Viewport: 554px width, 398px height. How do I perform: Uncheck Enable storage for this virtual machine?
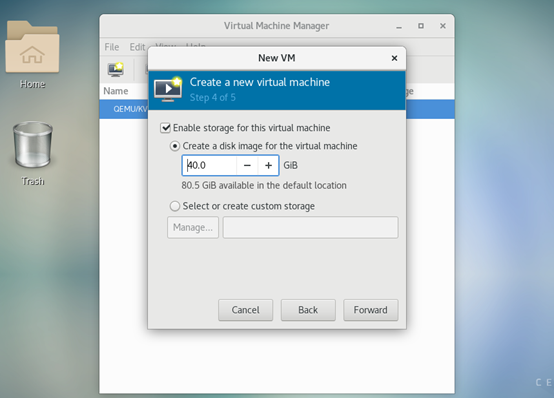coord(165,128)
